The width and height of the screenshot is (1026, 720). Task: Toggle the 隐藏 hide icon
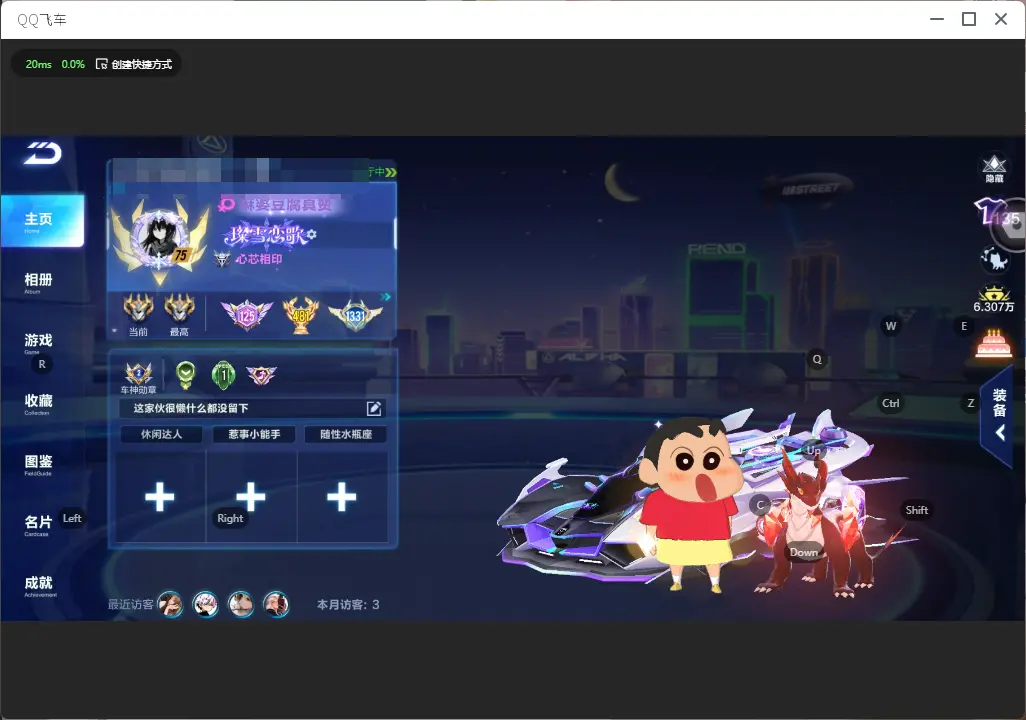(994, 169)
